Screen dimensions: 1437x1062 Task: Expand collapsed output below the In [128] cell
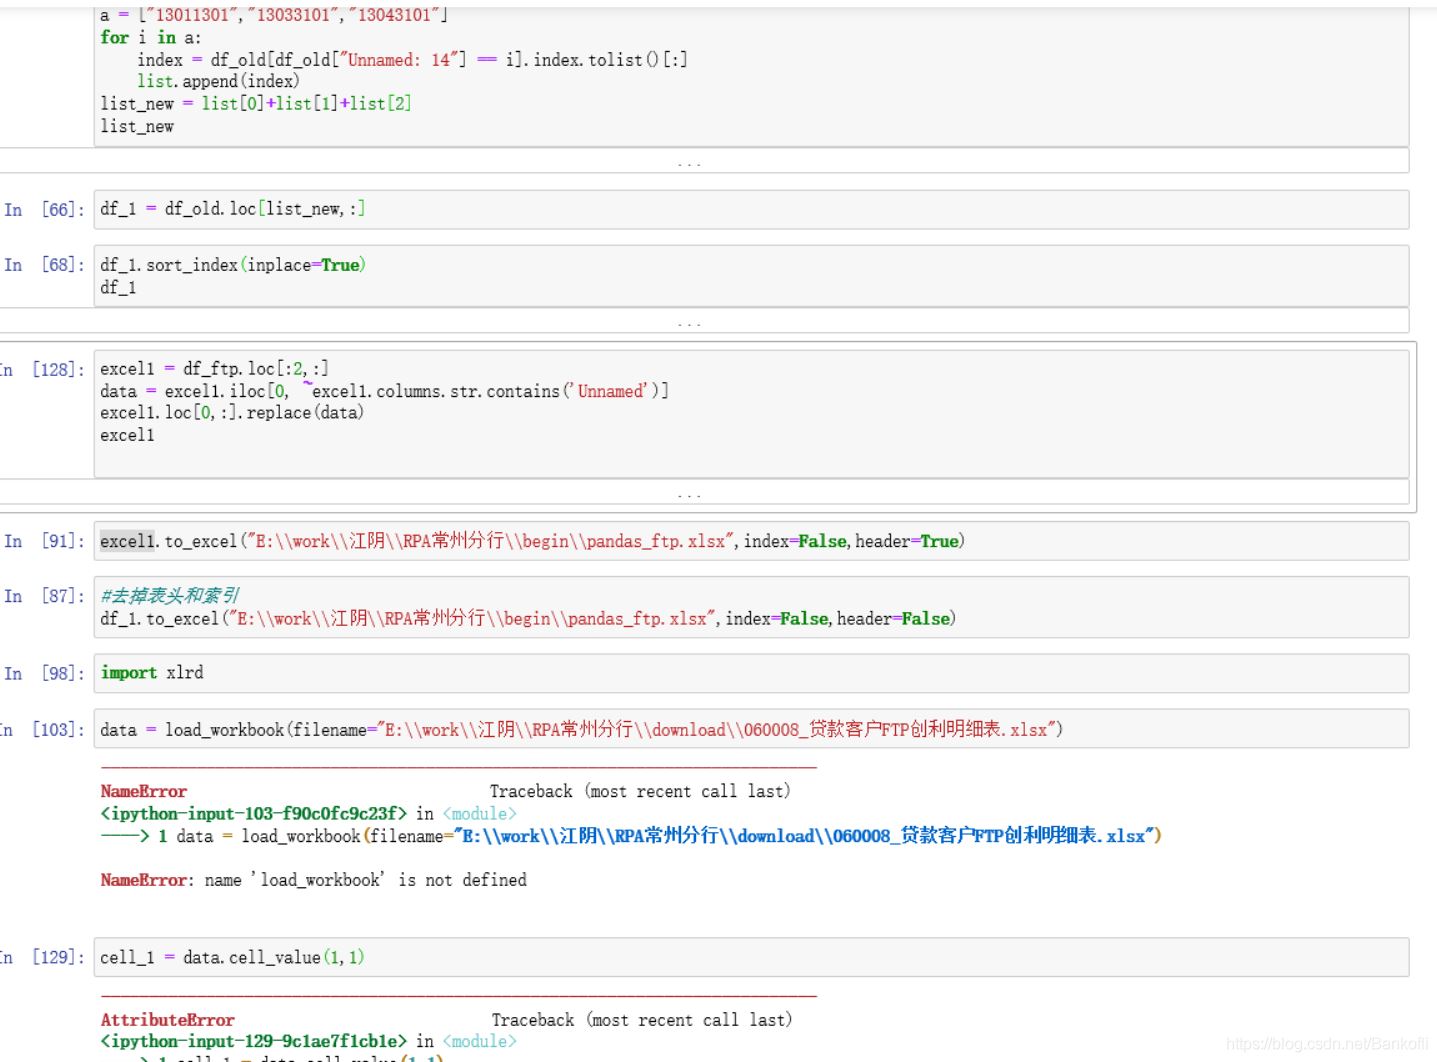click(x=704, y=492)
